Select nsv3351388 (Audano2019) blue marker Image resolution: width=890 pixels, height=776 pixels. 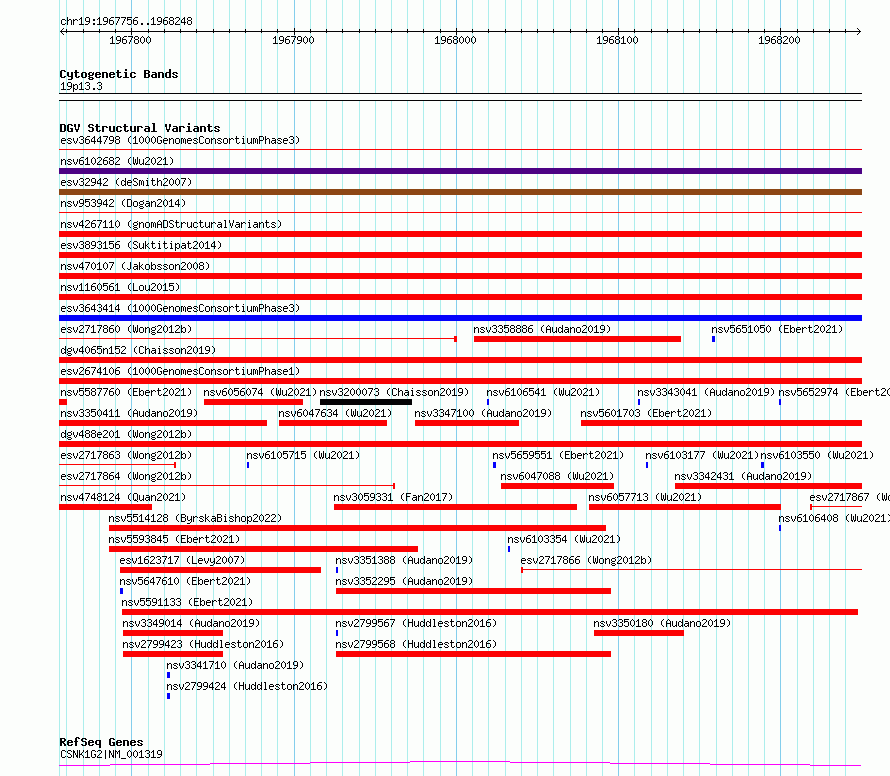tap(337, 570)
